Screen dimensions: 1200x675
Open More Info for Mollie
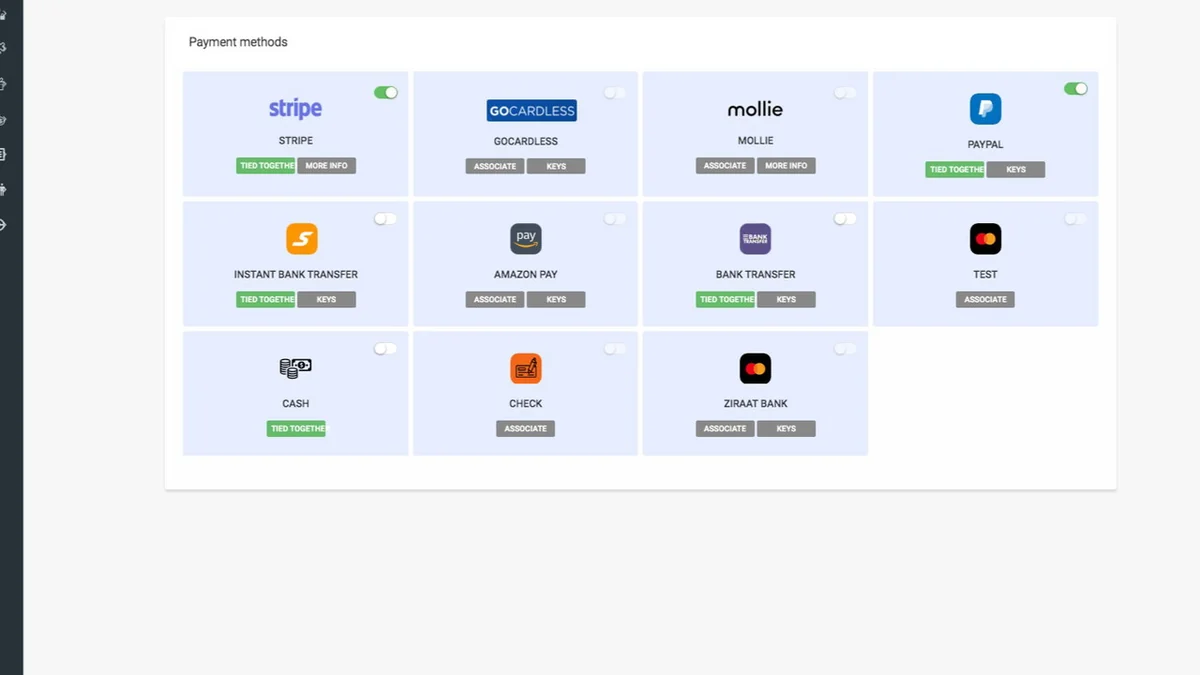click(786, 166)
